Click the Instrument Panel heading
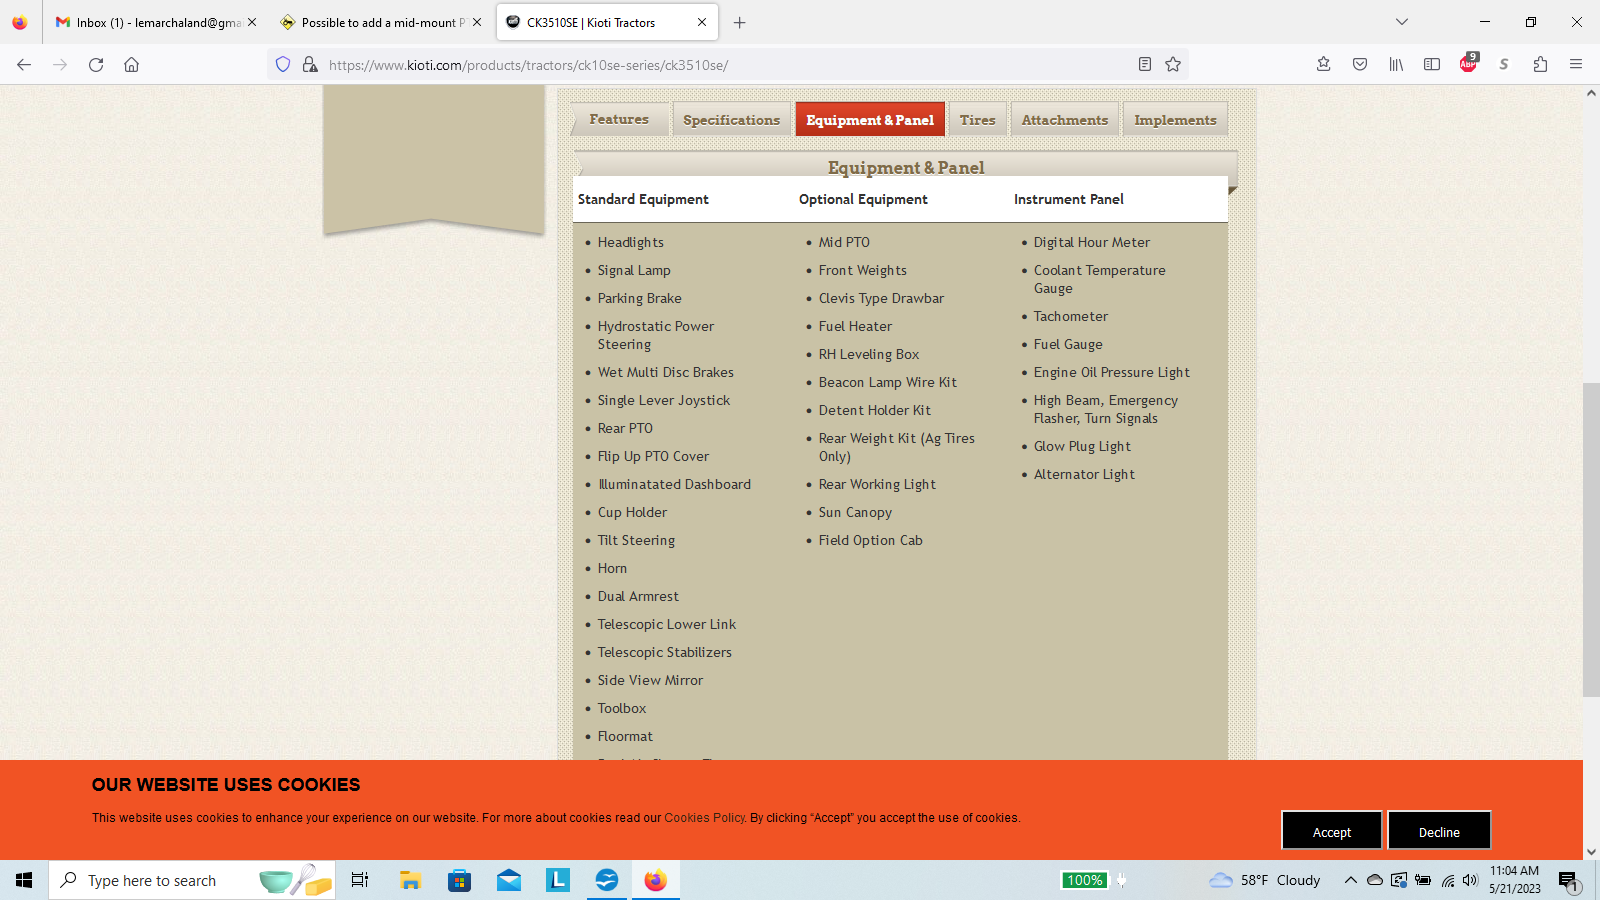 pyautogui.click(x=1068, y=199)
